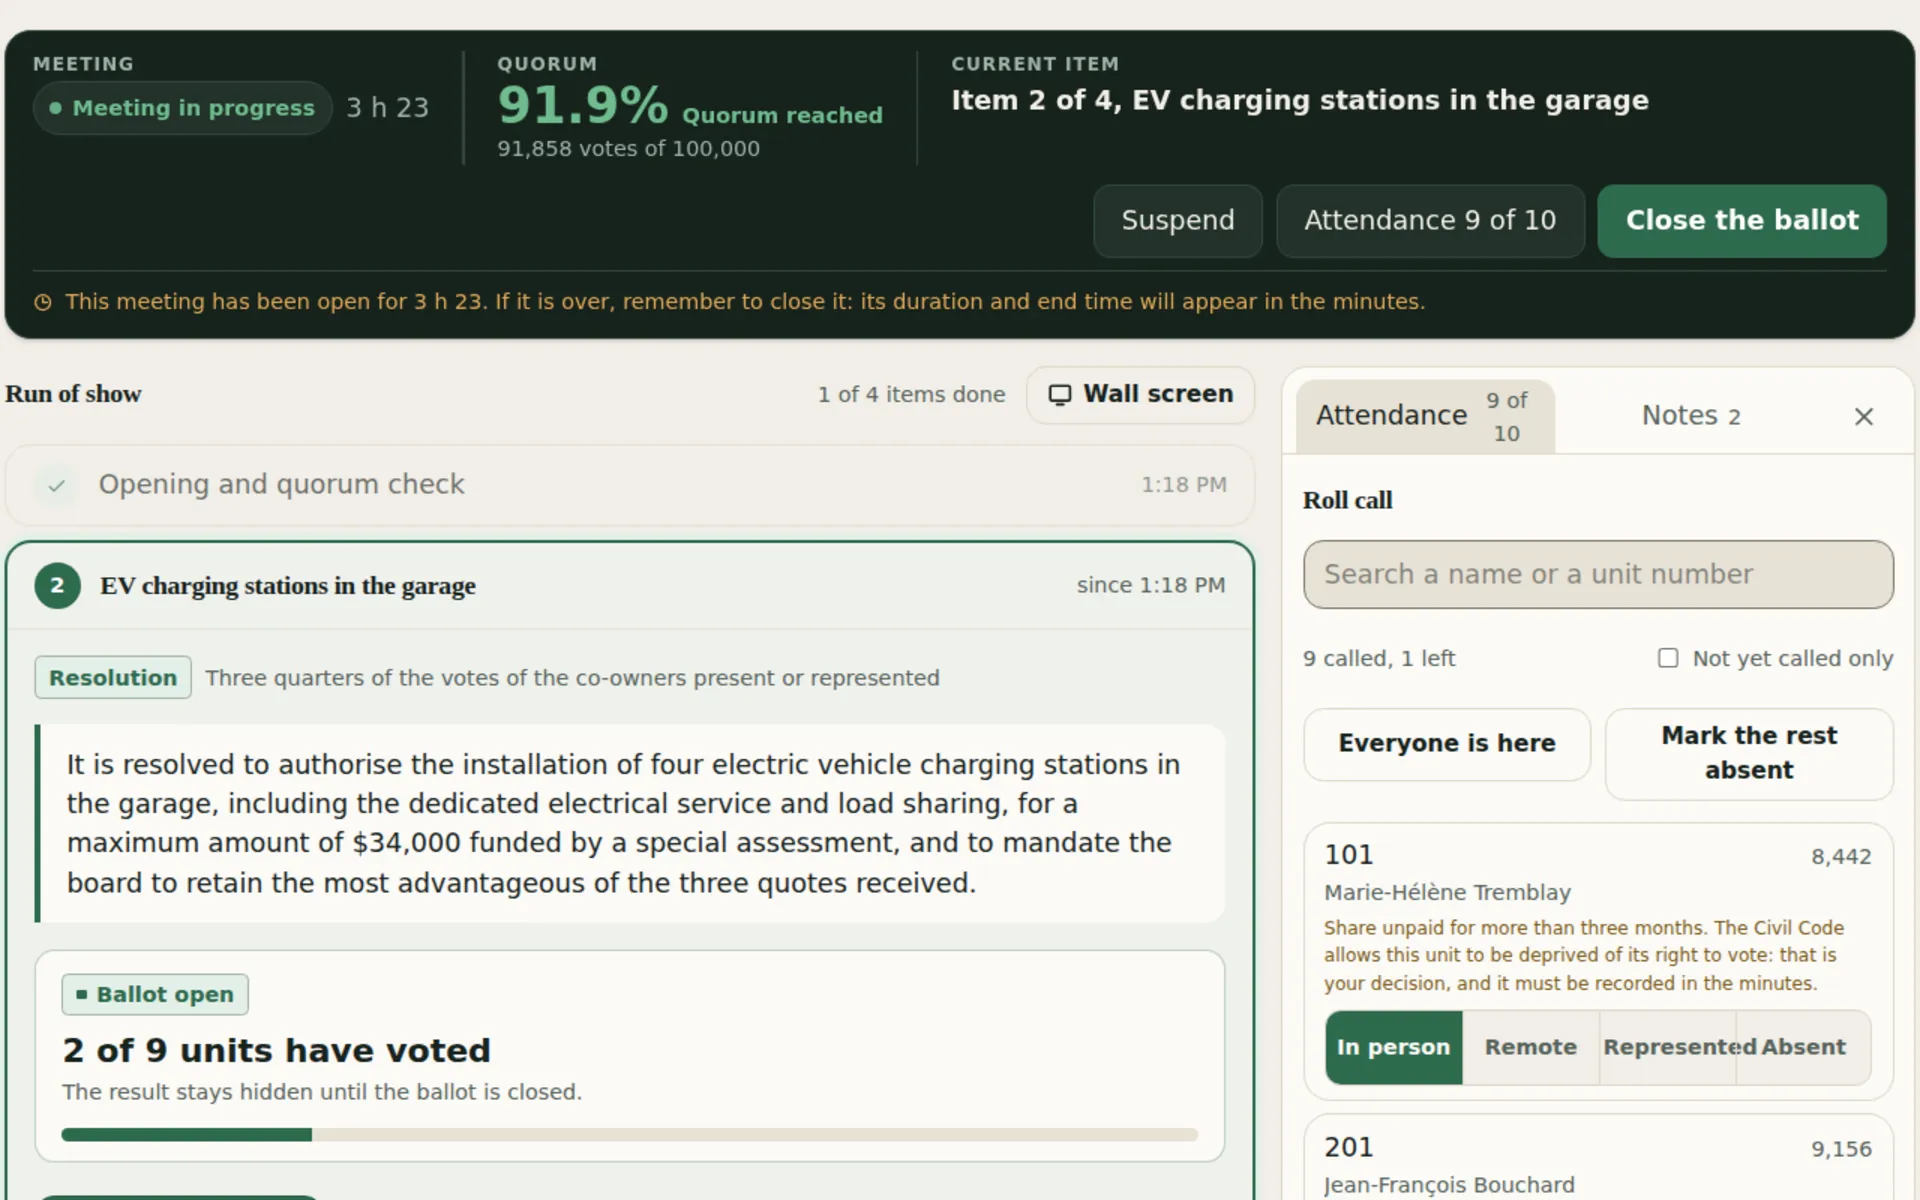This screenshot has height=1200, width=1920.
Task: Click the 1 of 4 items done text
Action: pos(911,394)
